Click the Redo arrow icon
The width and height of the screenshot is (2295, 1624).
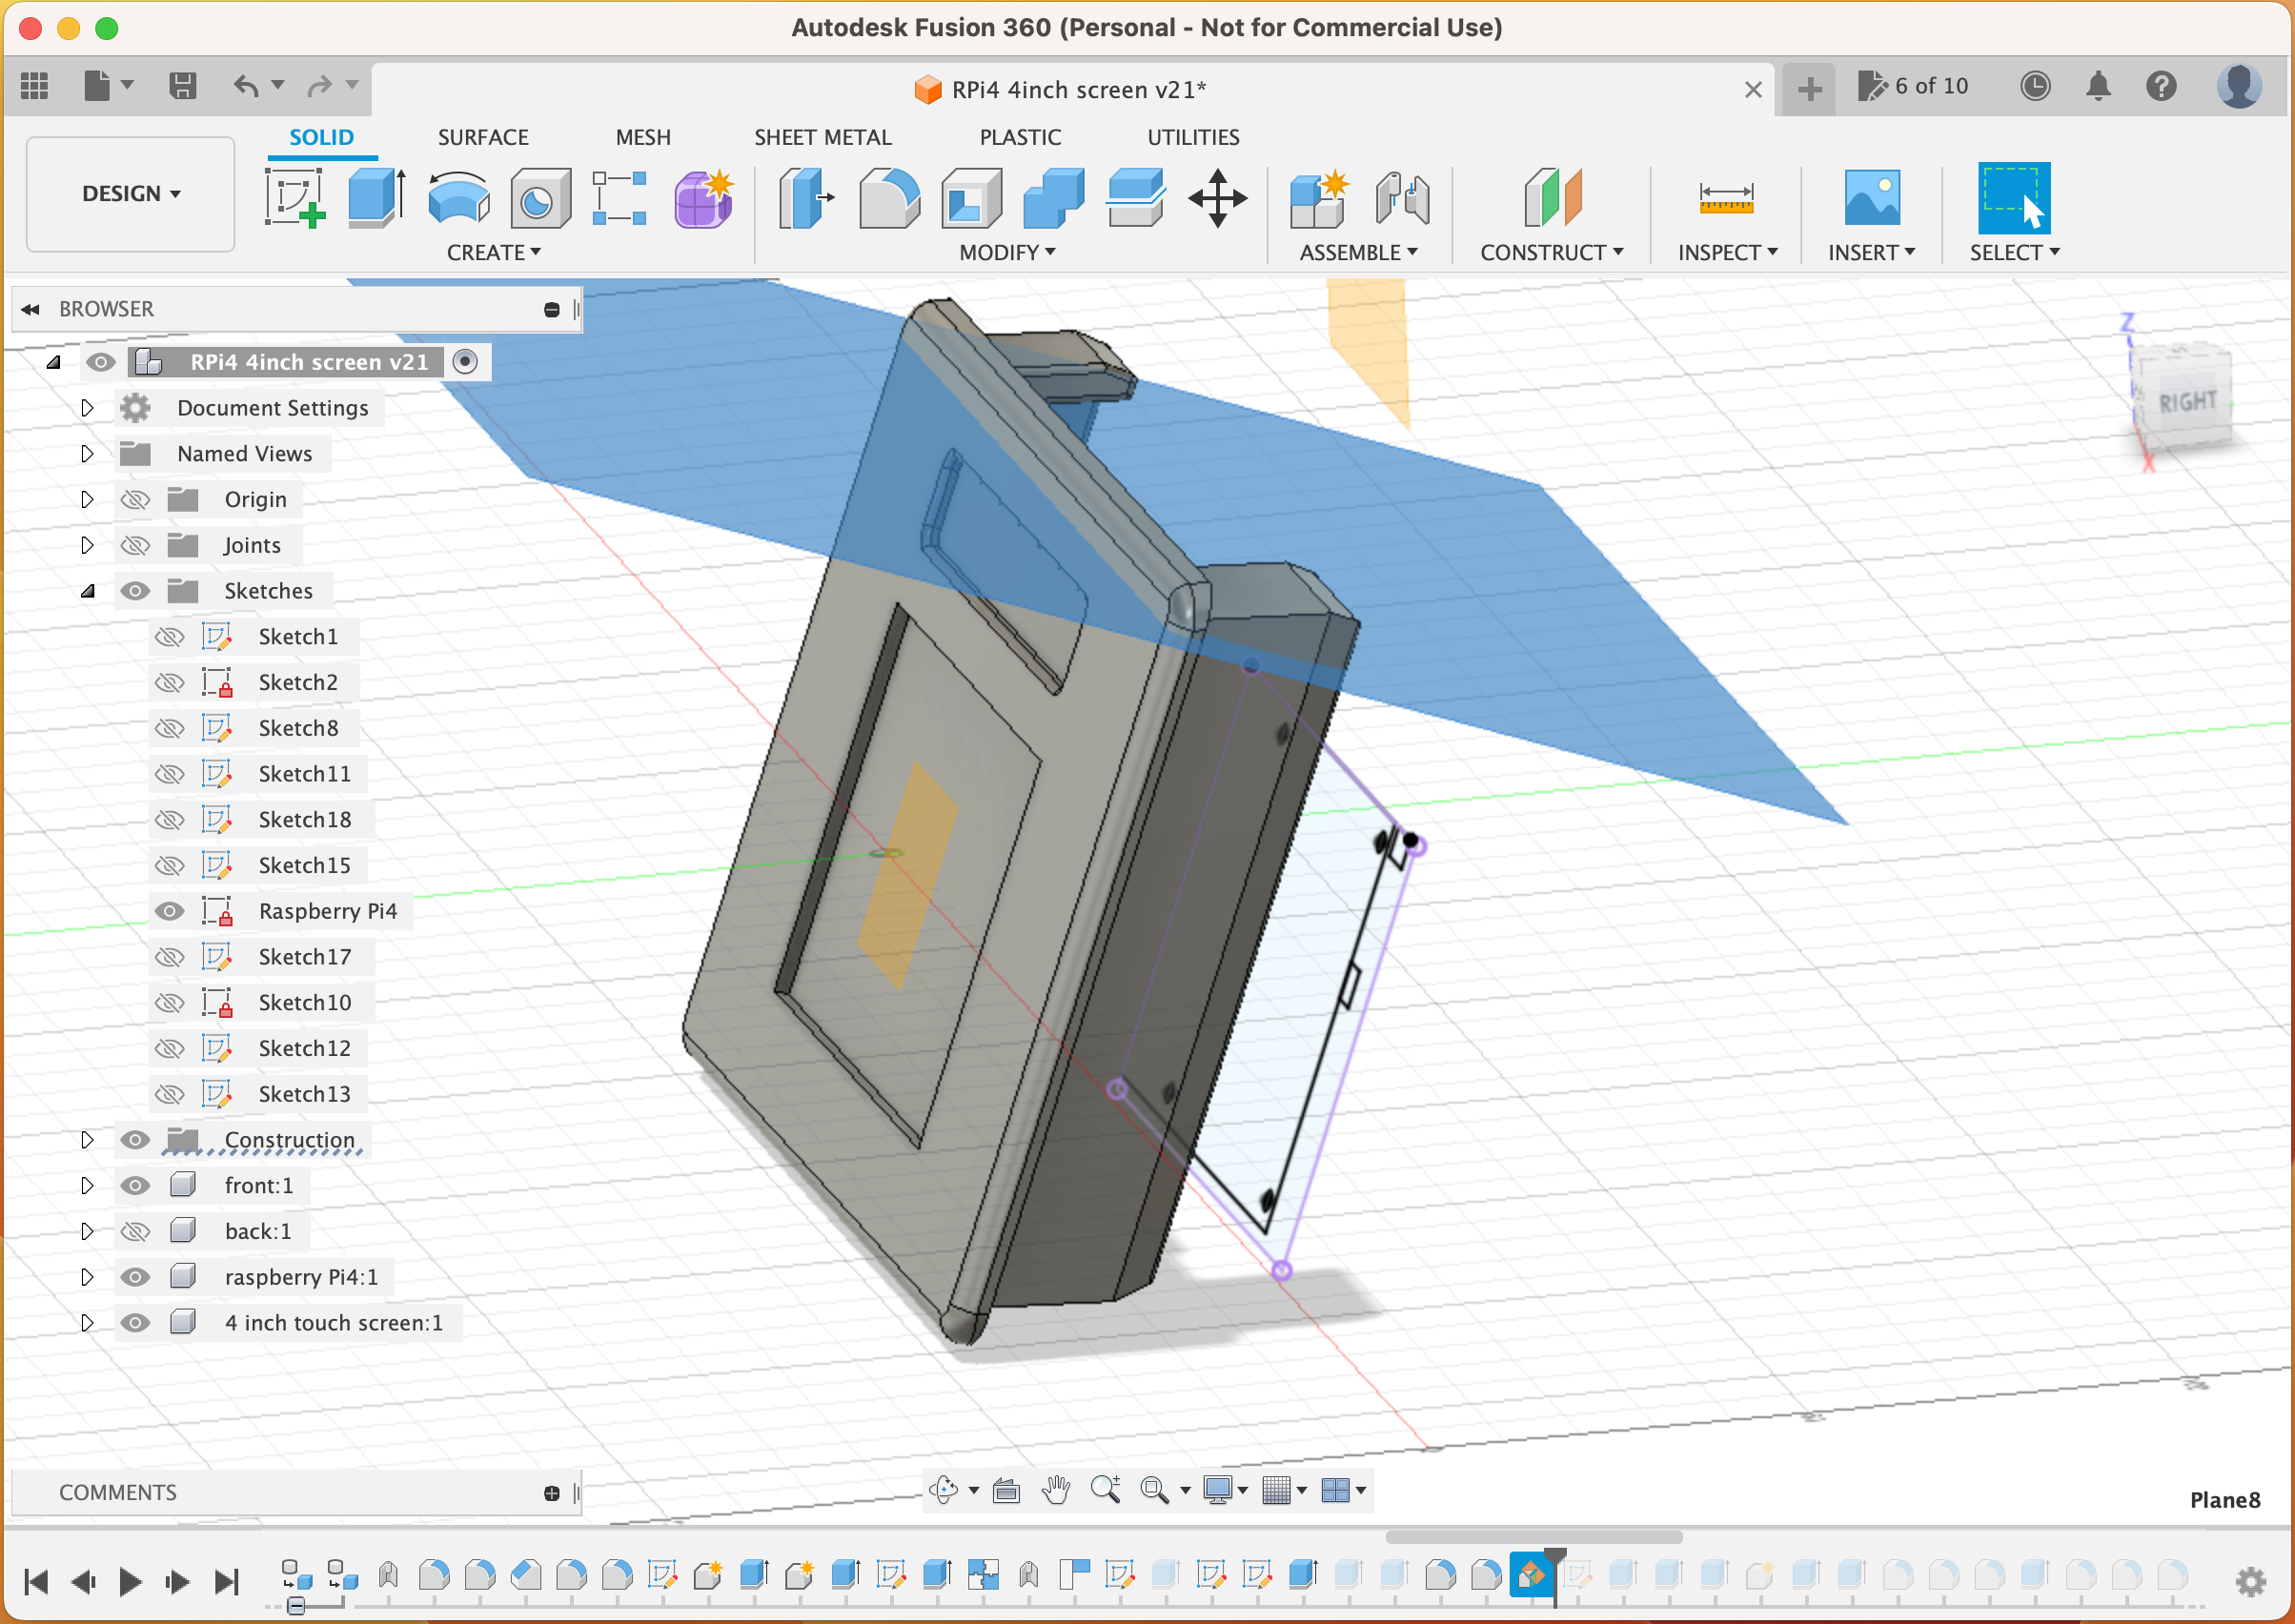320,86
